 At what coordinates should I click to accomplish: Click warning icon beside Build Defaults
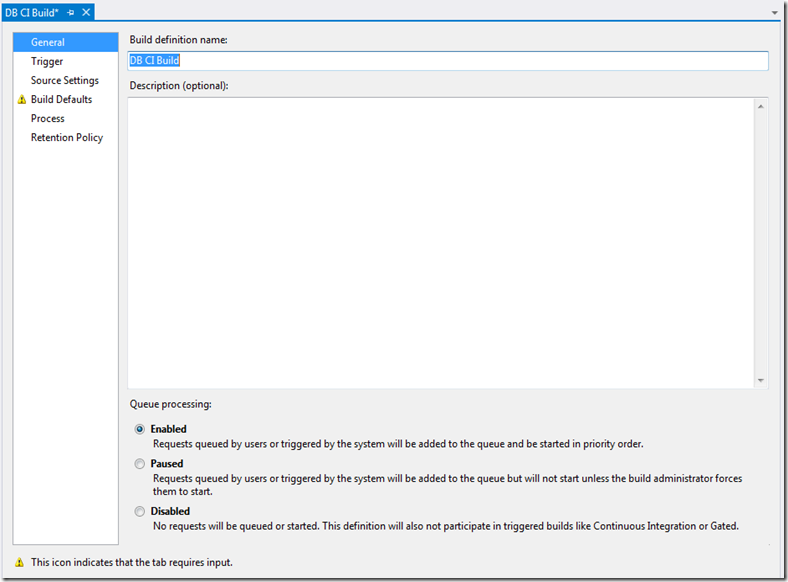point(22,100)
